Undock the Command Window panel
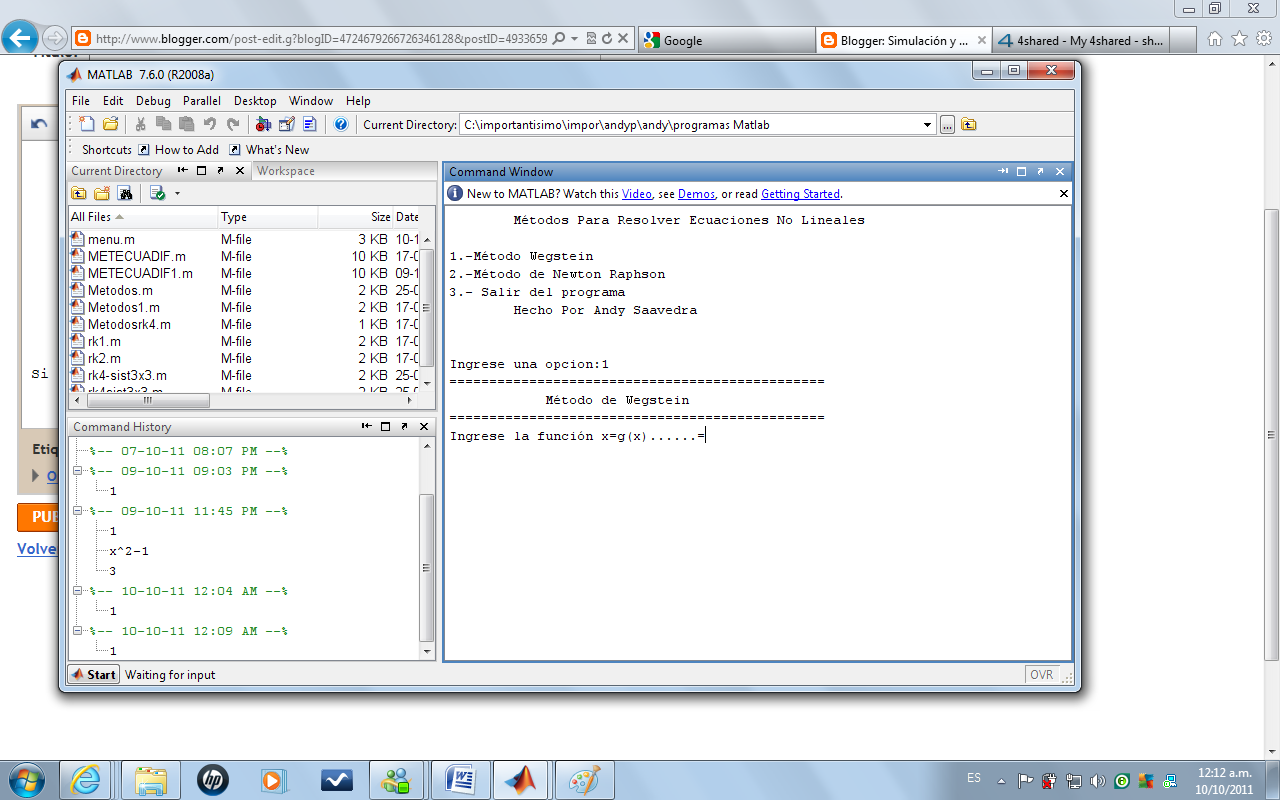 point(1040,172)
